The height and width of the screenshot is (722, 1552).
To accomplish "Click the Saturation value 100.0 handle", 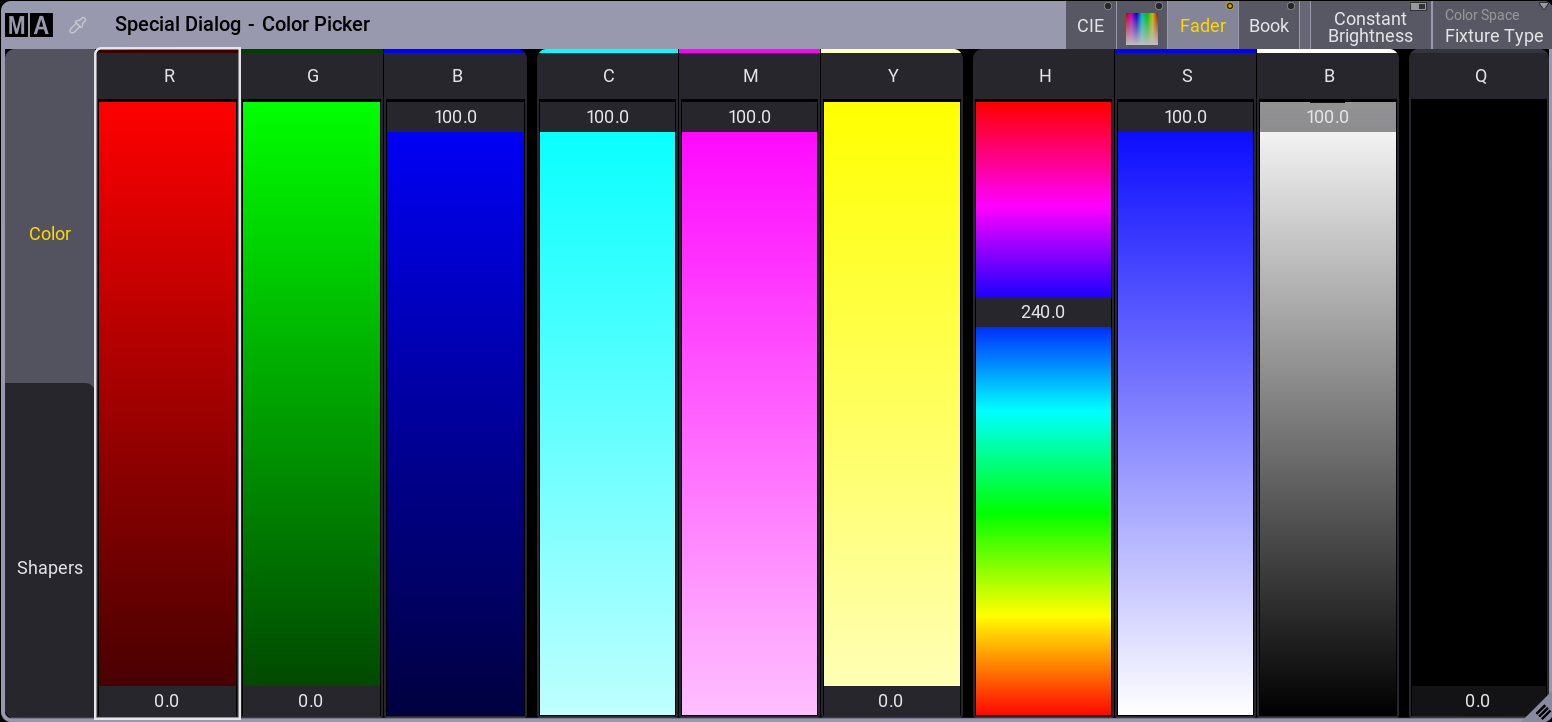I will (x=1186, y=117).
